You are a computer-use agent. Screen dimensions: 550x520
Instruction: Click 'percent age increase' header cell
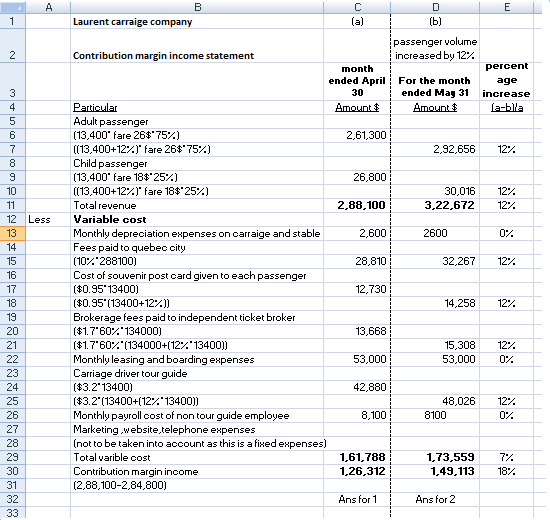507,82
